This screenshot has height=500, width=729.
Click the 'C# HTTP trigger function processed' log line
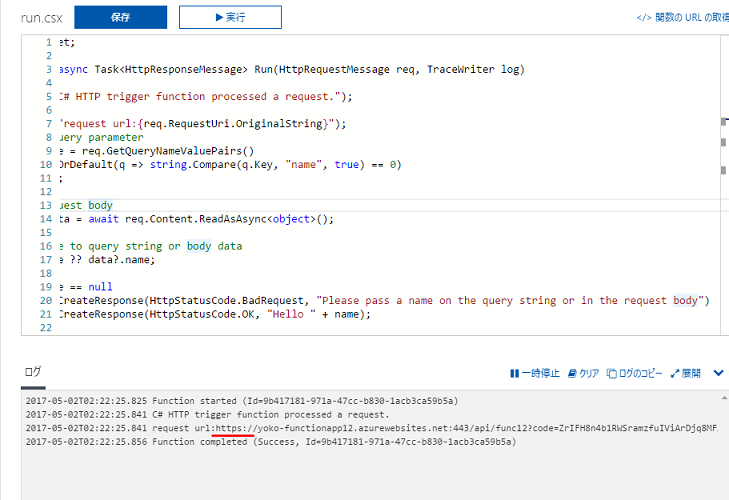207,414
